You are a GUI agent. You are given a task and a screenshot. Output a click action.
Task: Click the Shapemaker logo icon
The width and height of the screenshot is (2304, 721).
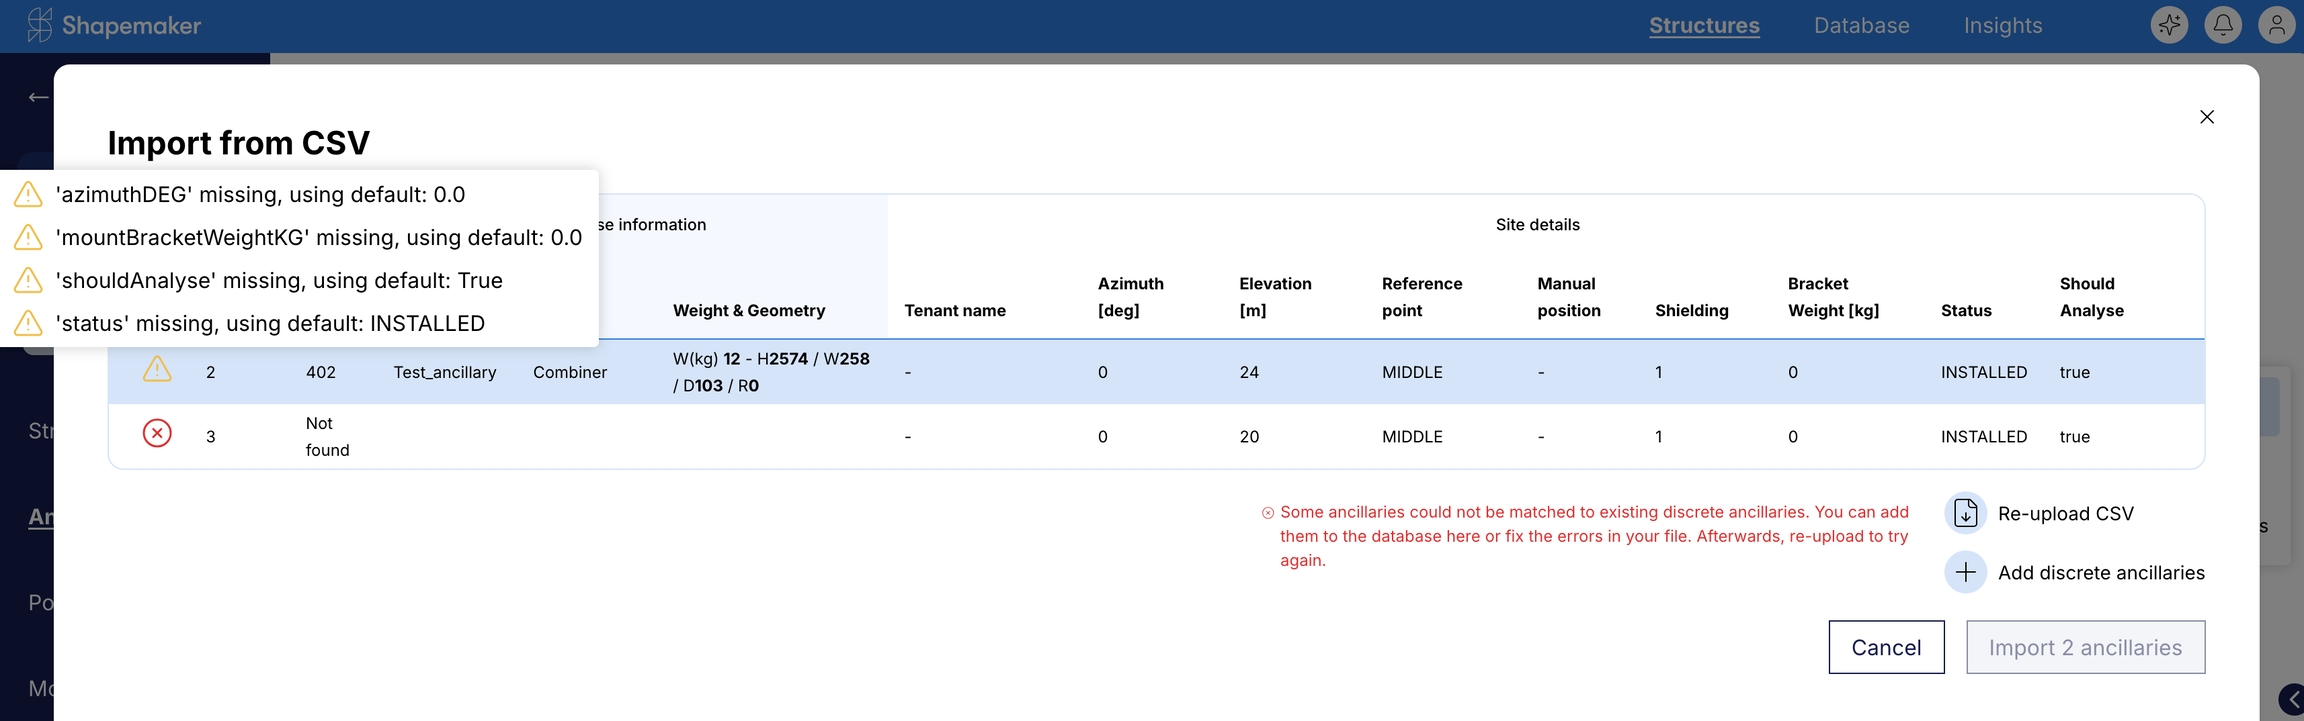click(x=39, y=26)
